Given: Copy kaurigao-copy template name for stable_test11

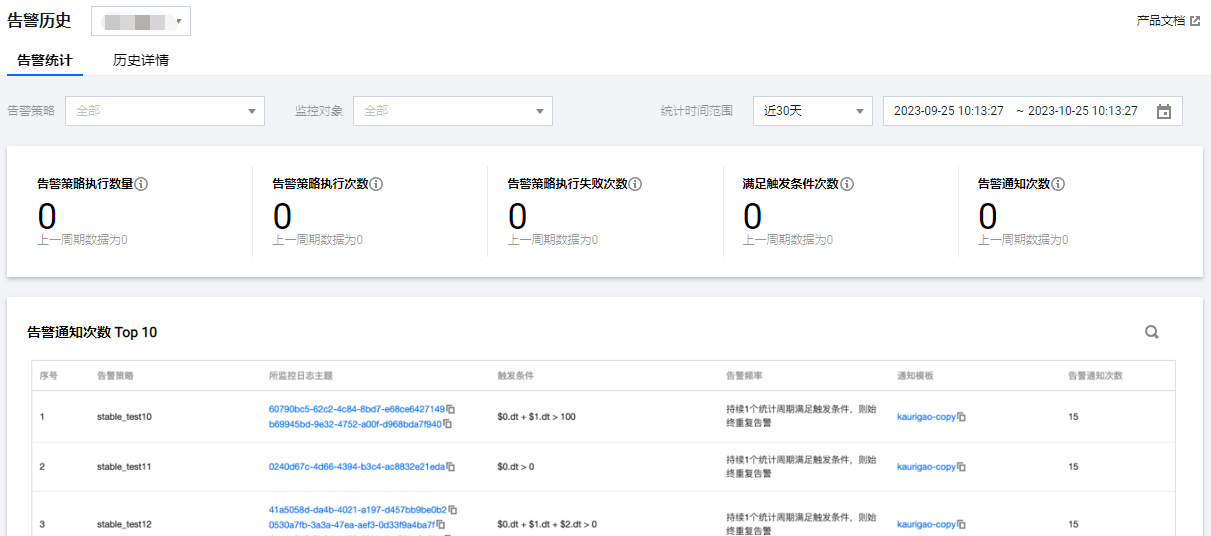Looking at the screenshot, I should 962,467.
